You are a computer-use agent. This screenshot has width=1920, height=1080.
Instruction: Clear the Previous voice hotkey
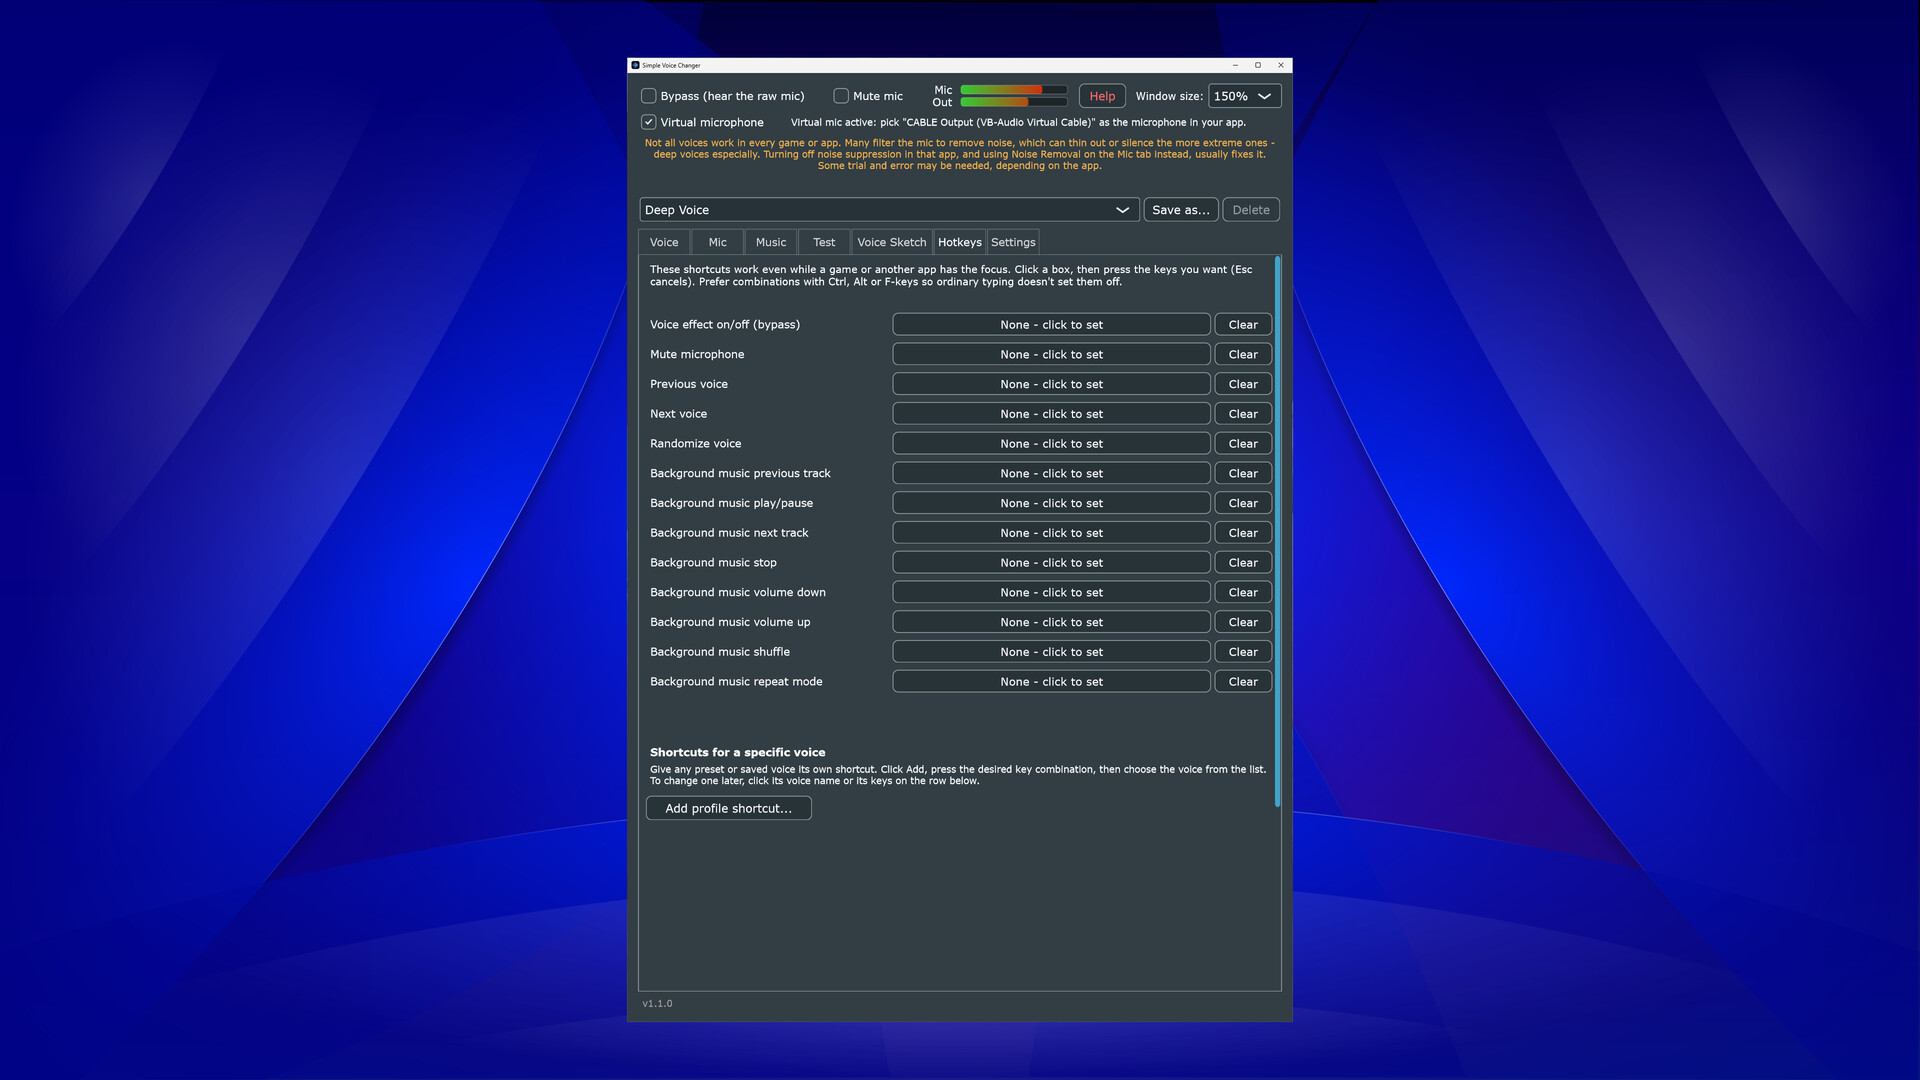(x=1243, y=384)
